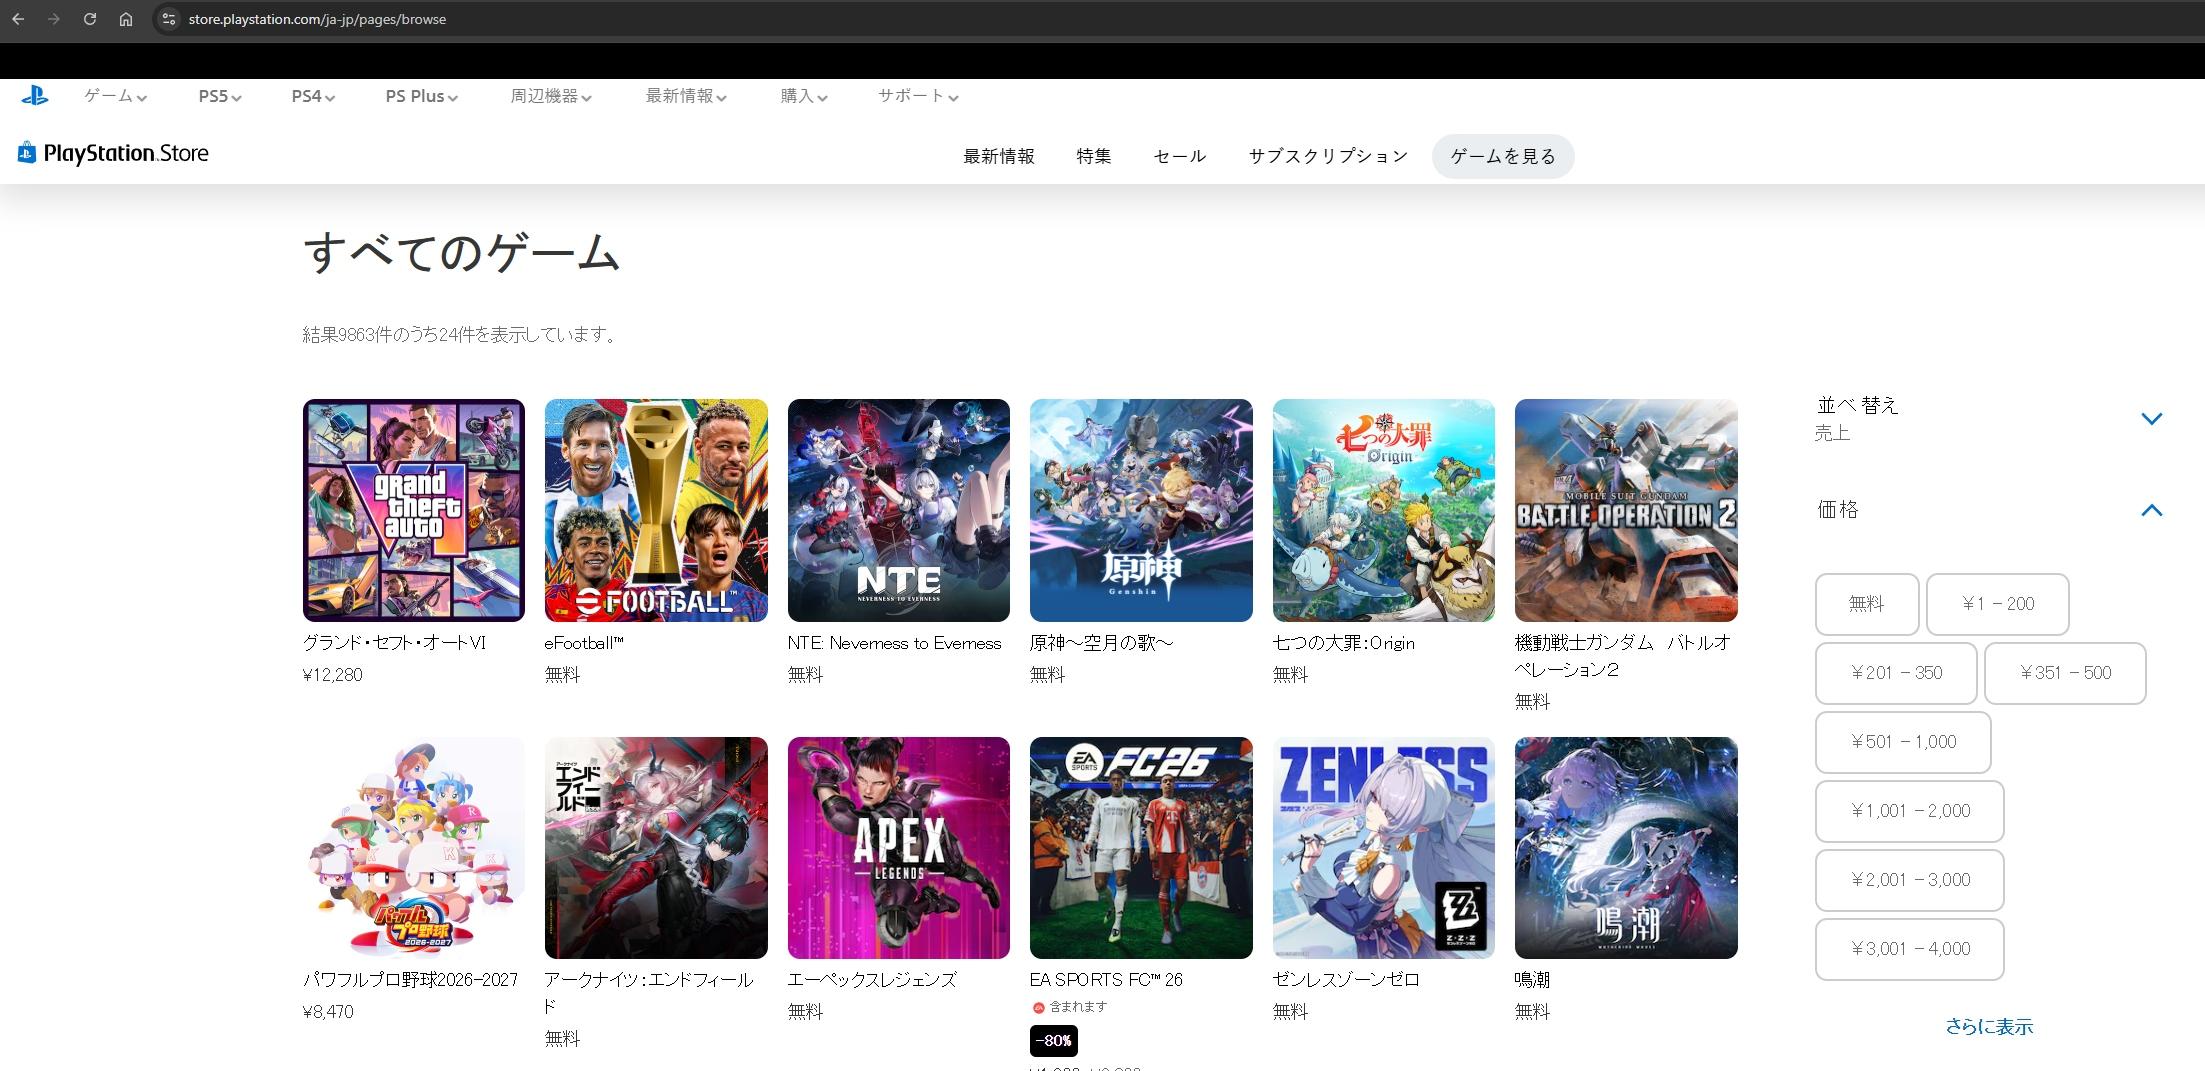Click the パワフルプロ野球2026-2027 title
The image size is (2205, 1071).
pos(411,980)
